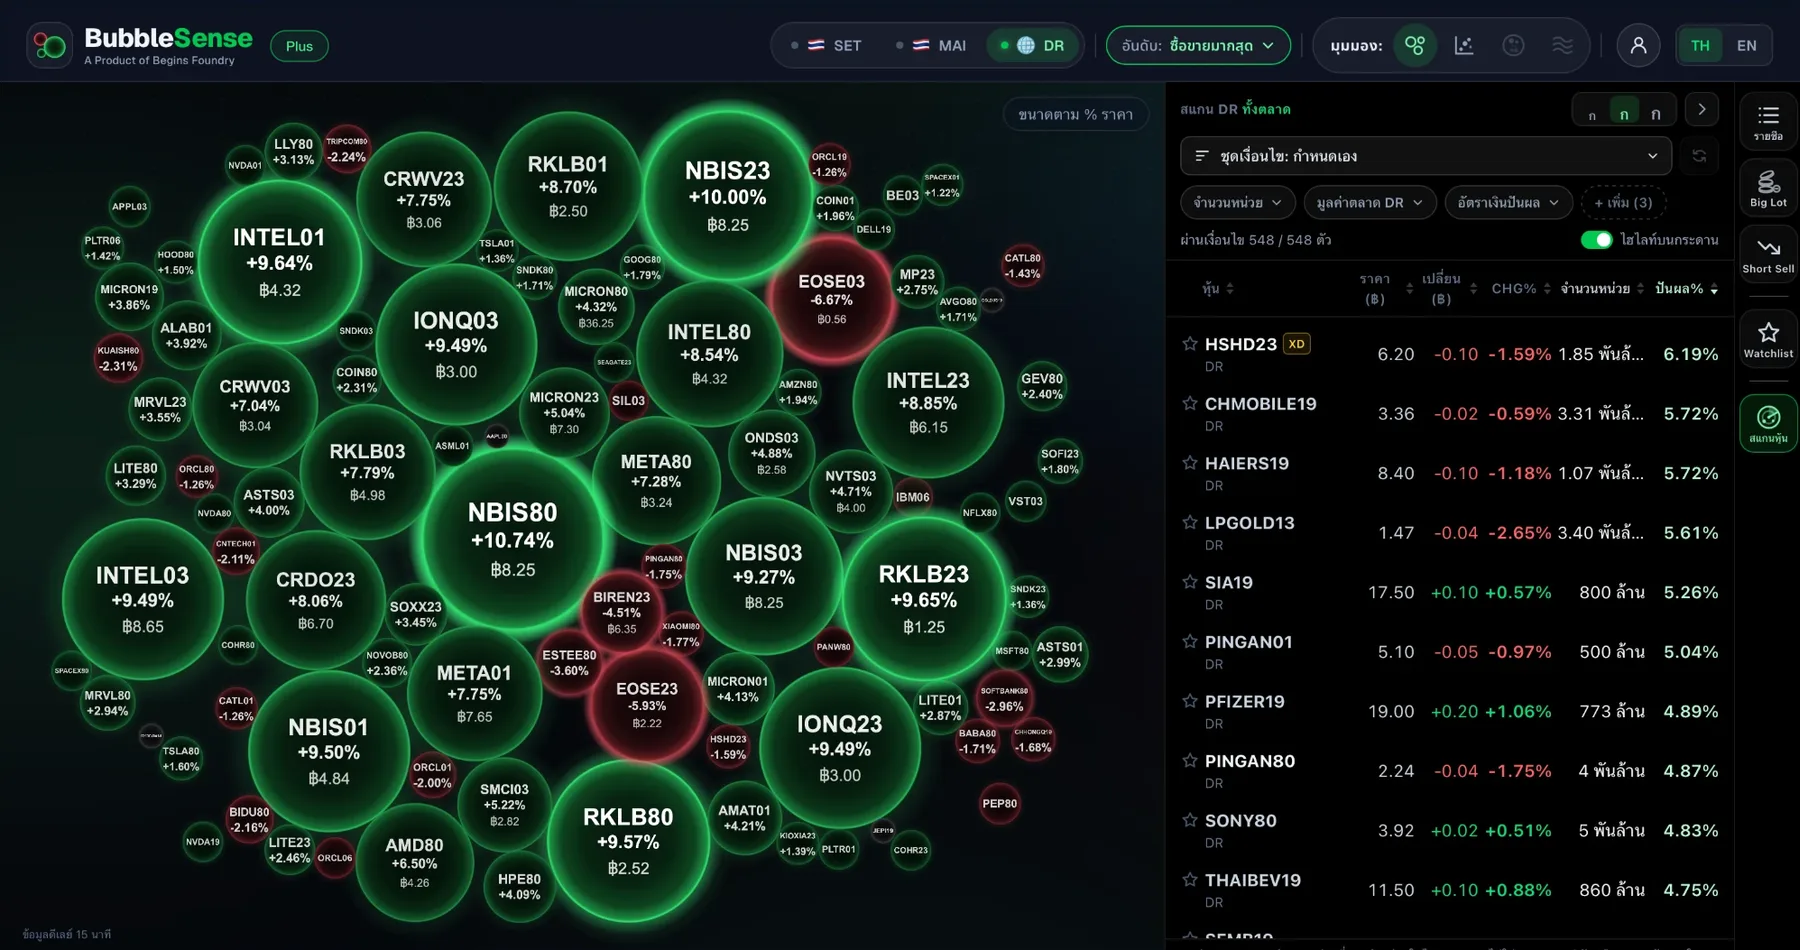This screenshot has height=950, width=1800.
Task: Open the user profile icon
Action: (x=1638, y=45)
